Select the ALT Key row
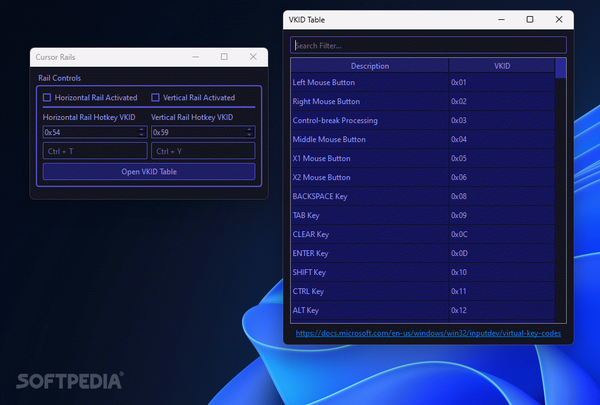 coord(423,310)
